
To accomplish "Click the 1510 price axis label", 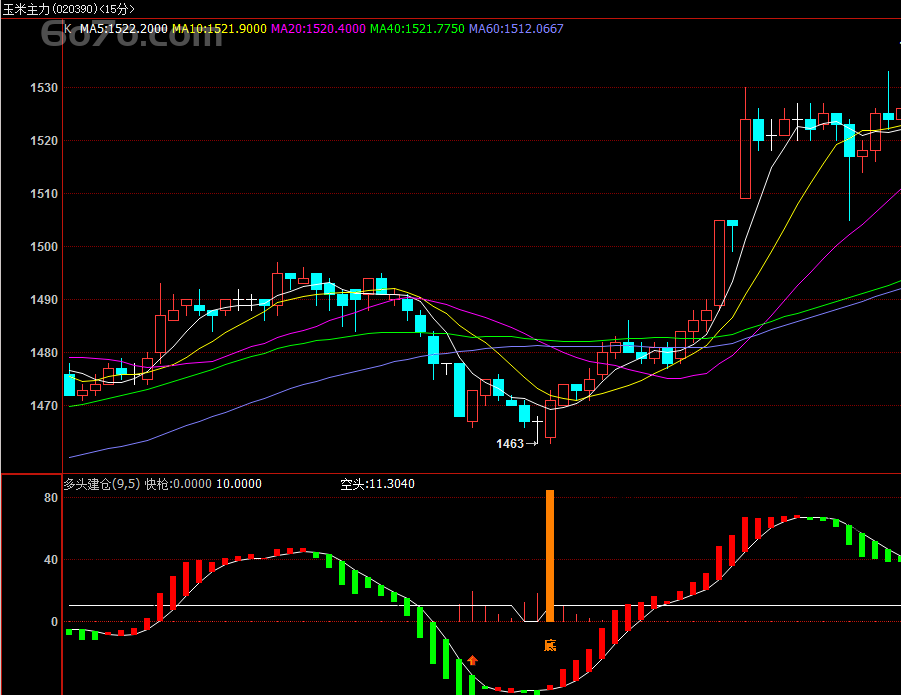I will tap(44, 194).
